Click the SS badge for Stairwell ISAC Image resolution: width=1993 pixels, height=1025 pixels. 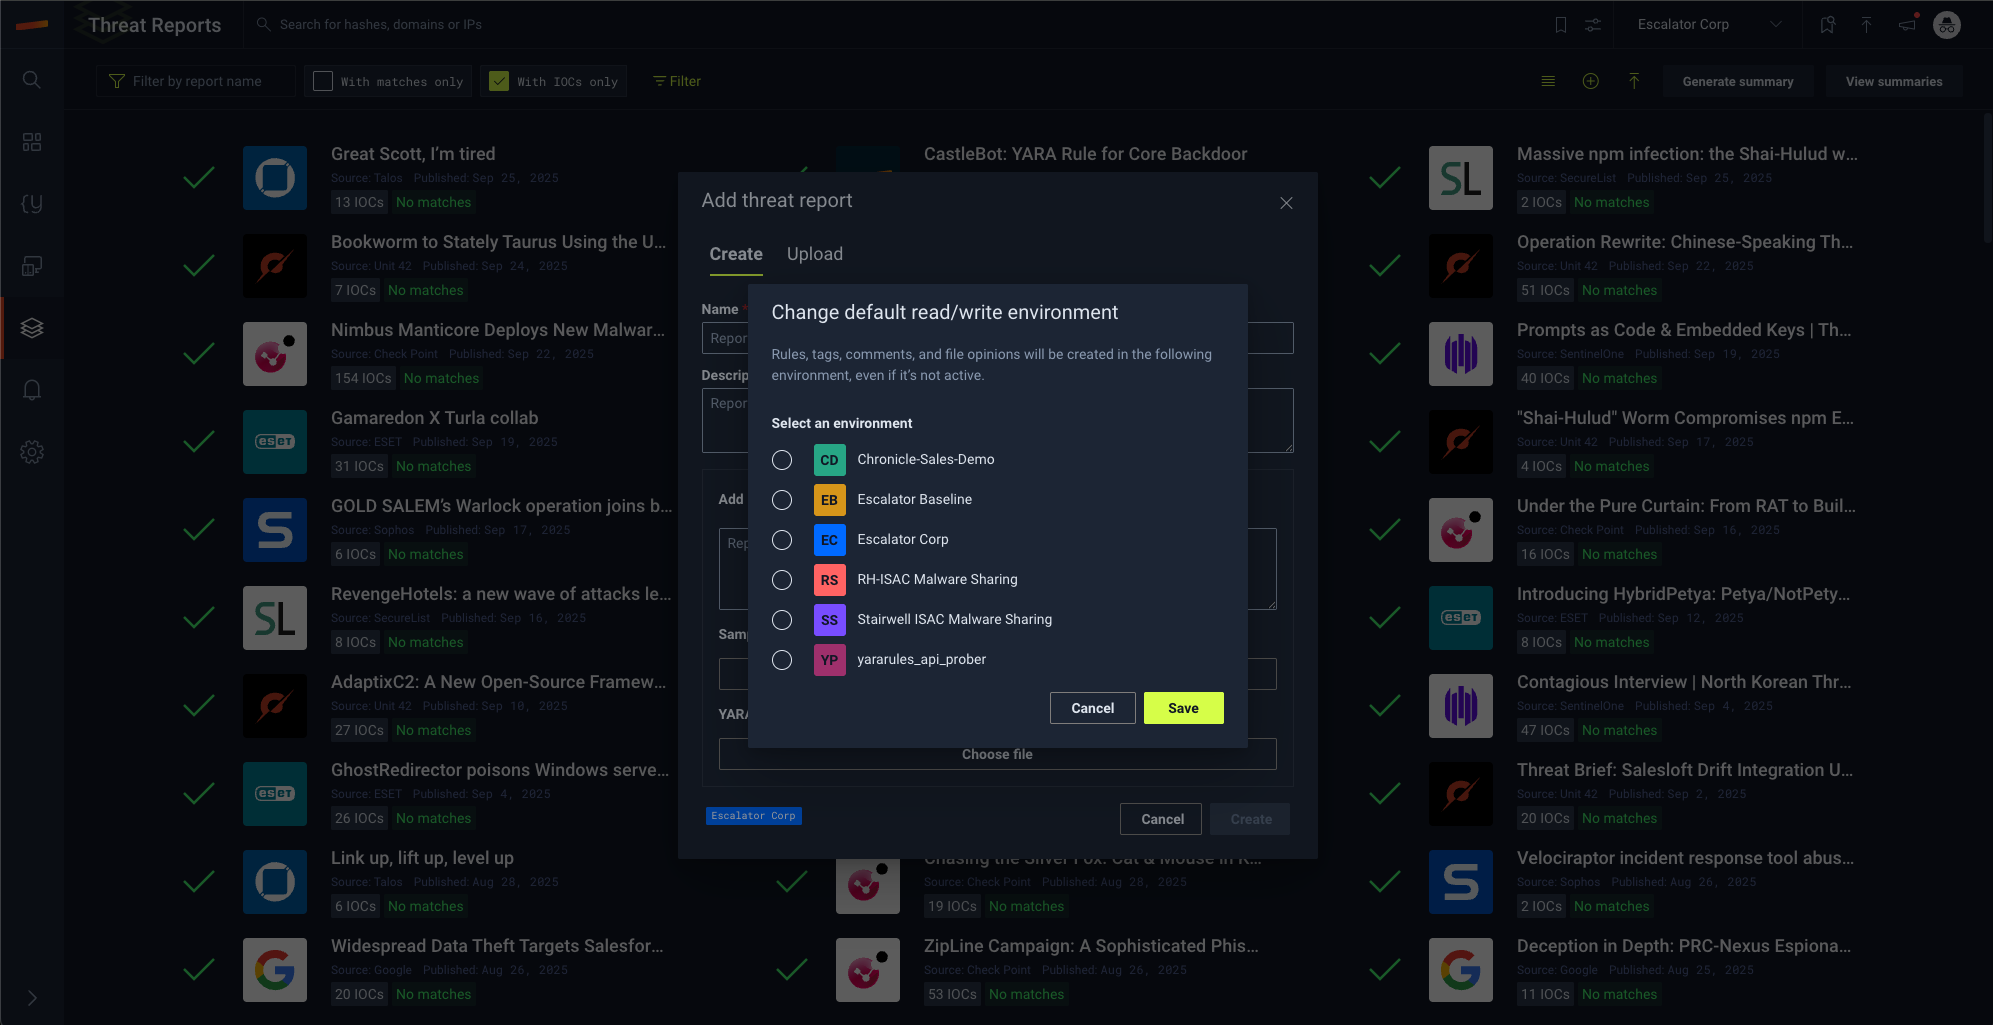(x=829, y=620)
